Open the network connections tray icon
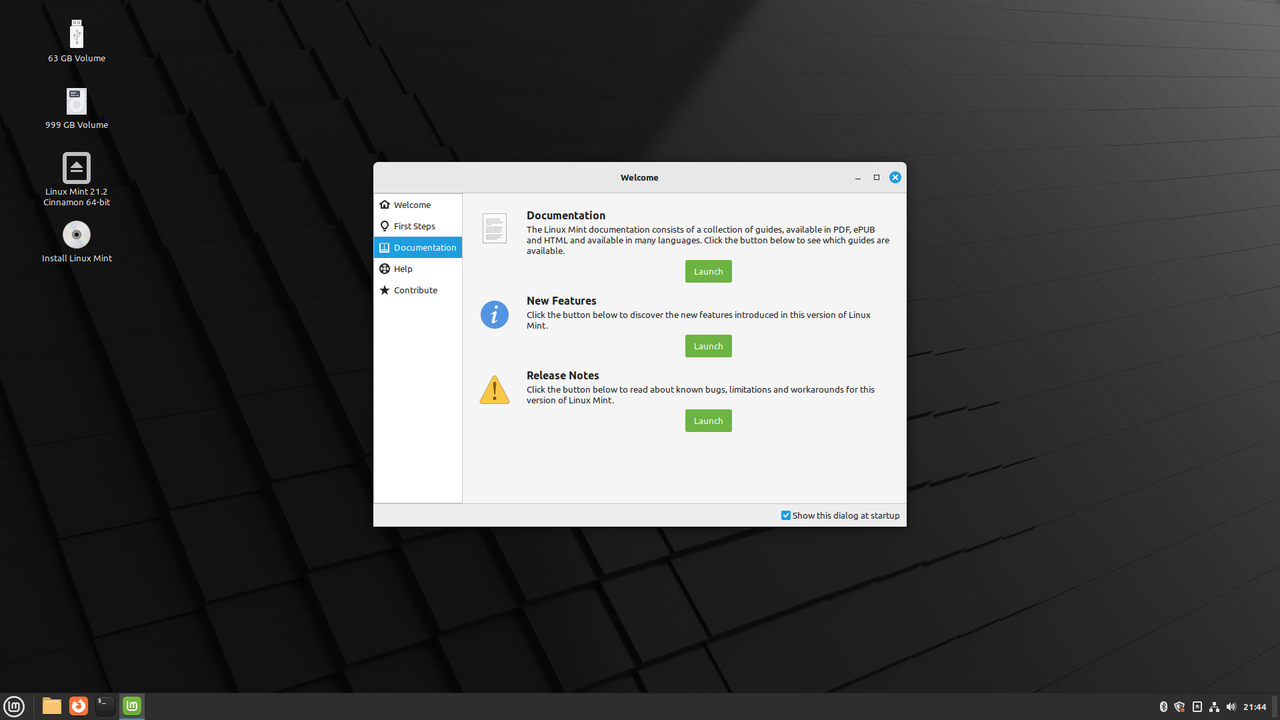1280x720 pixels. (x=1214, y=707)
